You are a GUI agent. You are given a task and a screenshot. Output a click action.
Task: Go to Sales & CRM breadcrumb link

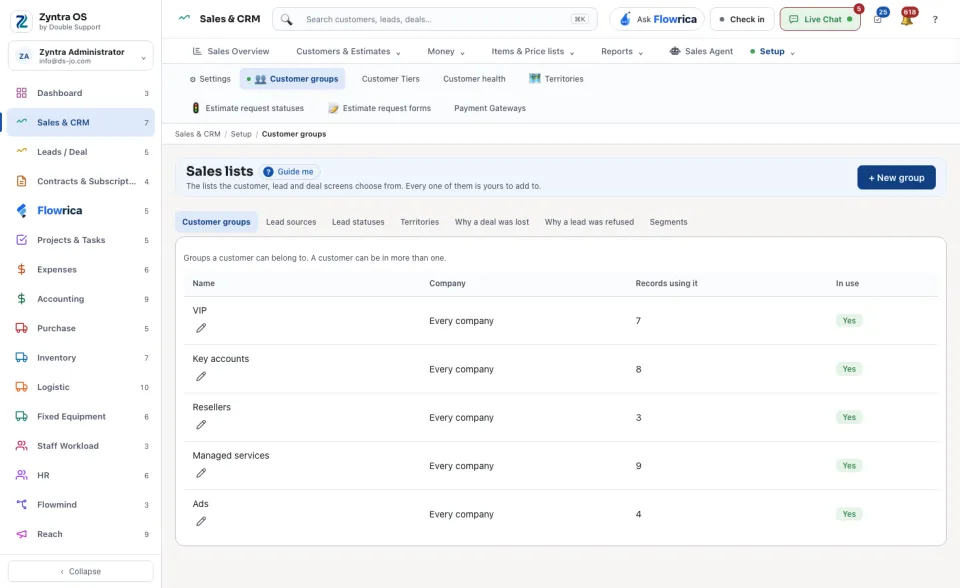(197, 134)
